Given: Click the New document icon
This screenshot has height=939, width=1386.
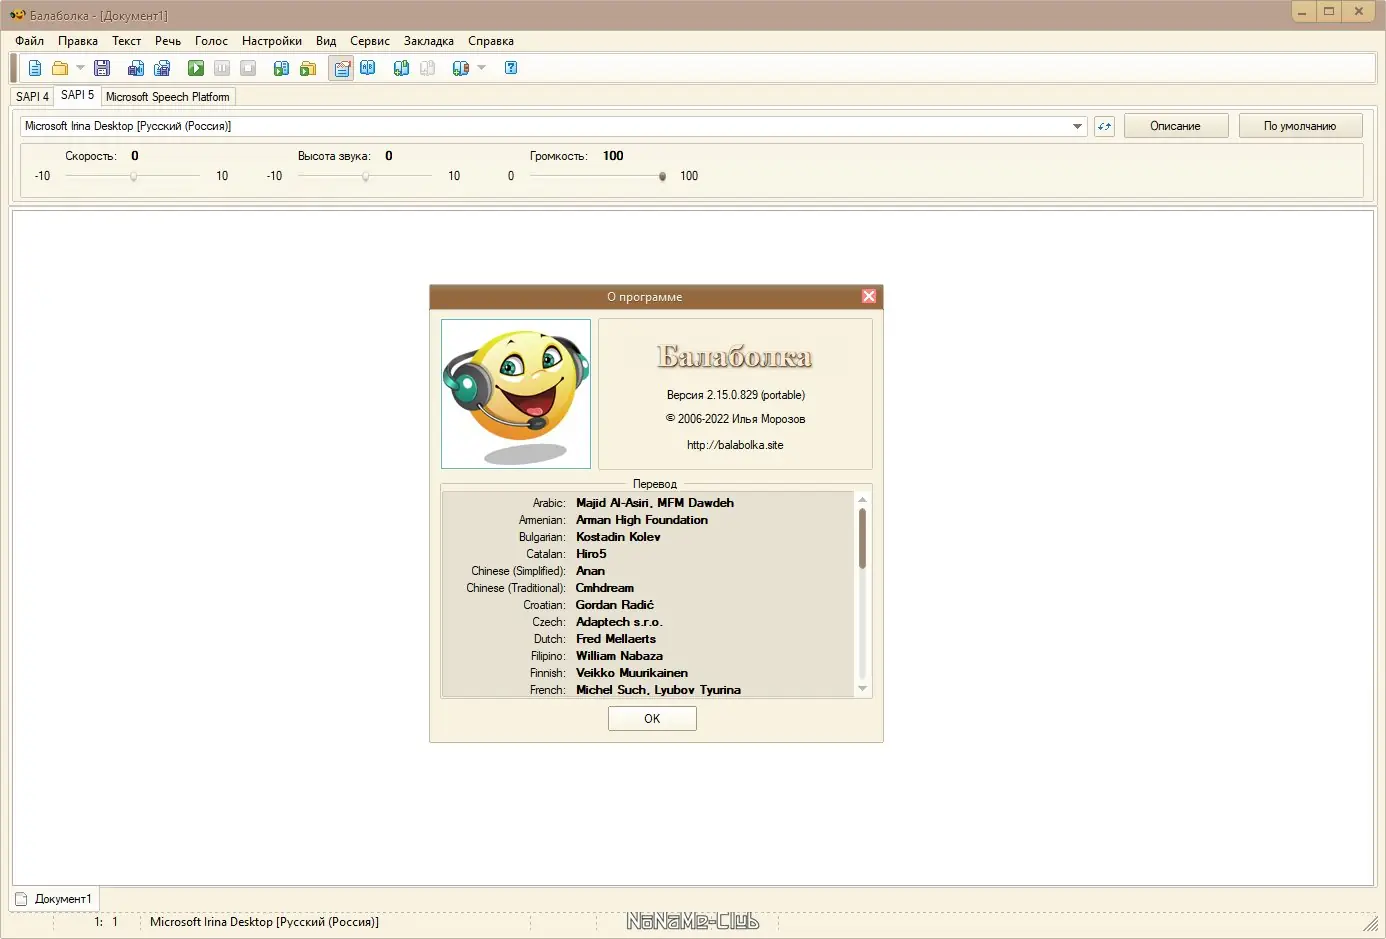Looking at the screenshot, I should coord(35,68).
